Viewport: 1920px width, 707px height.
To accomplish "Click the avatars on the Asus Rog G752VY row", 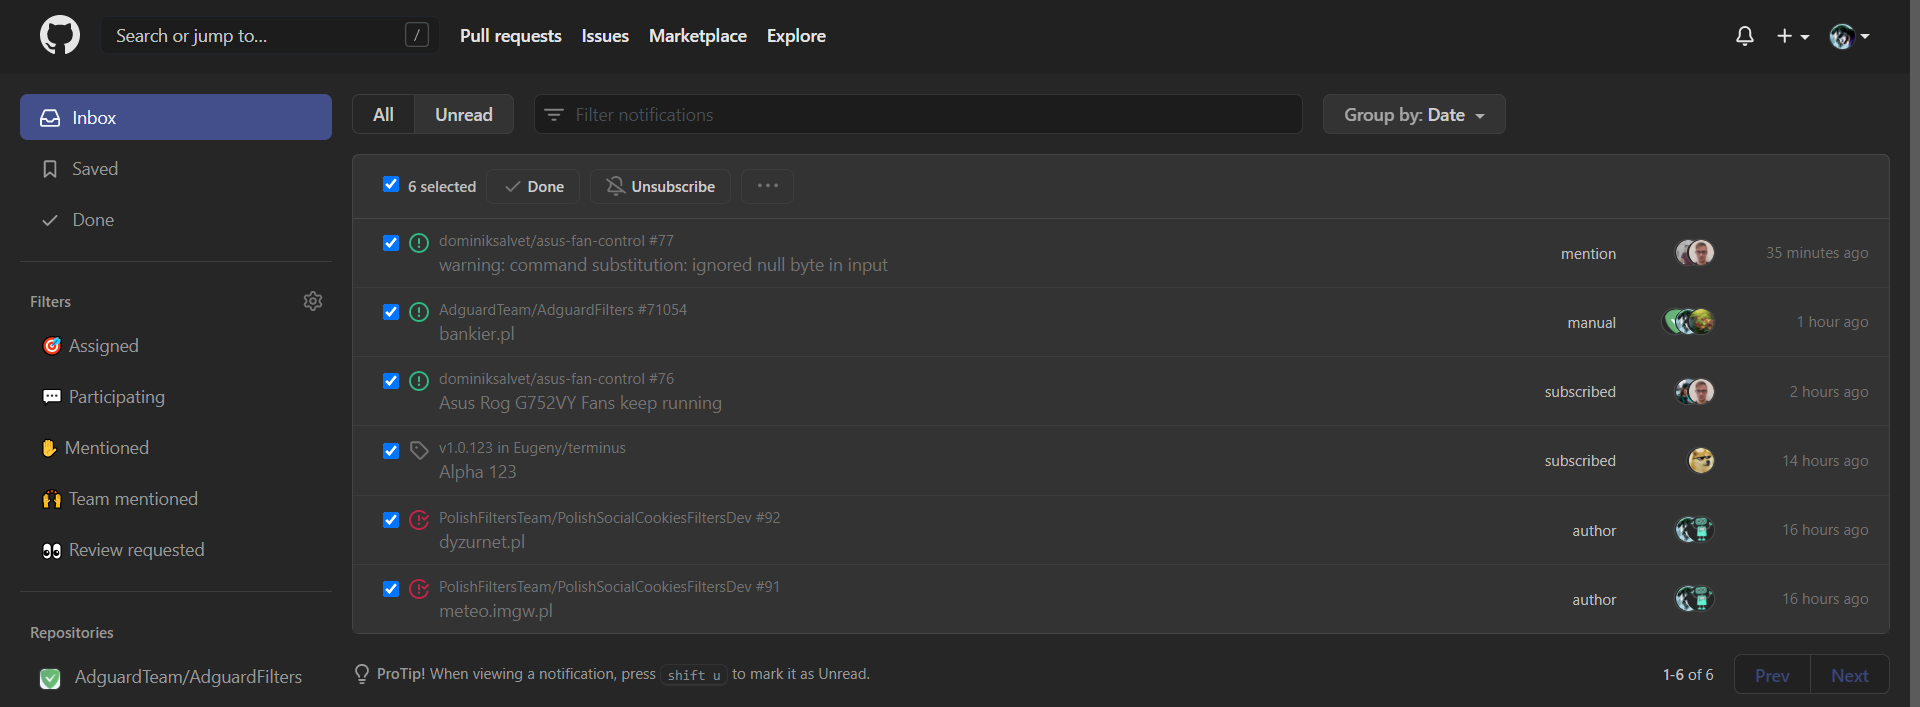I will 1695,391.
